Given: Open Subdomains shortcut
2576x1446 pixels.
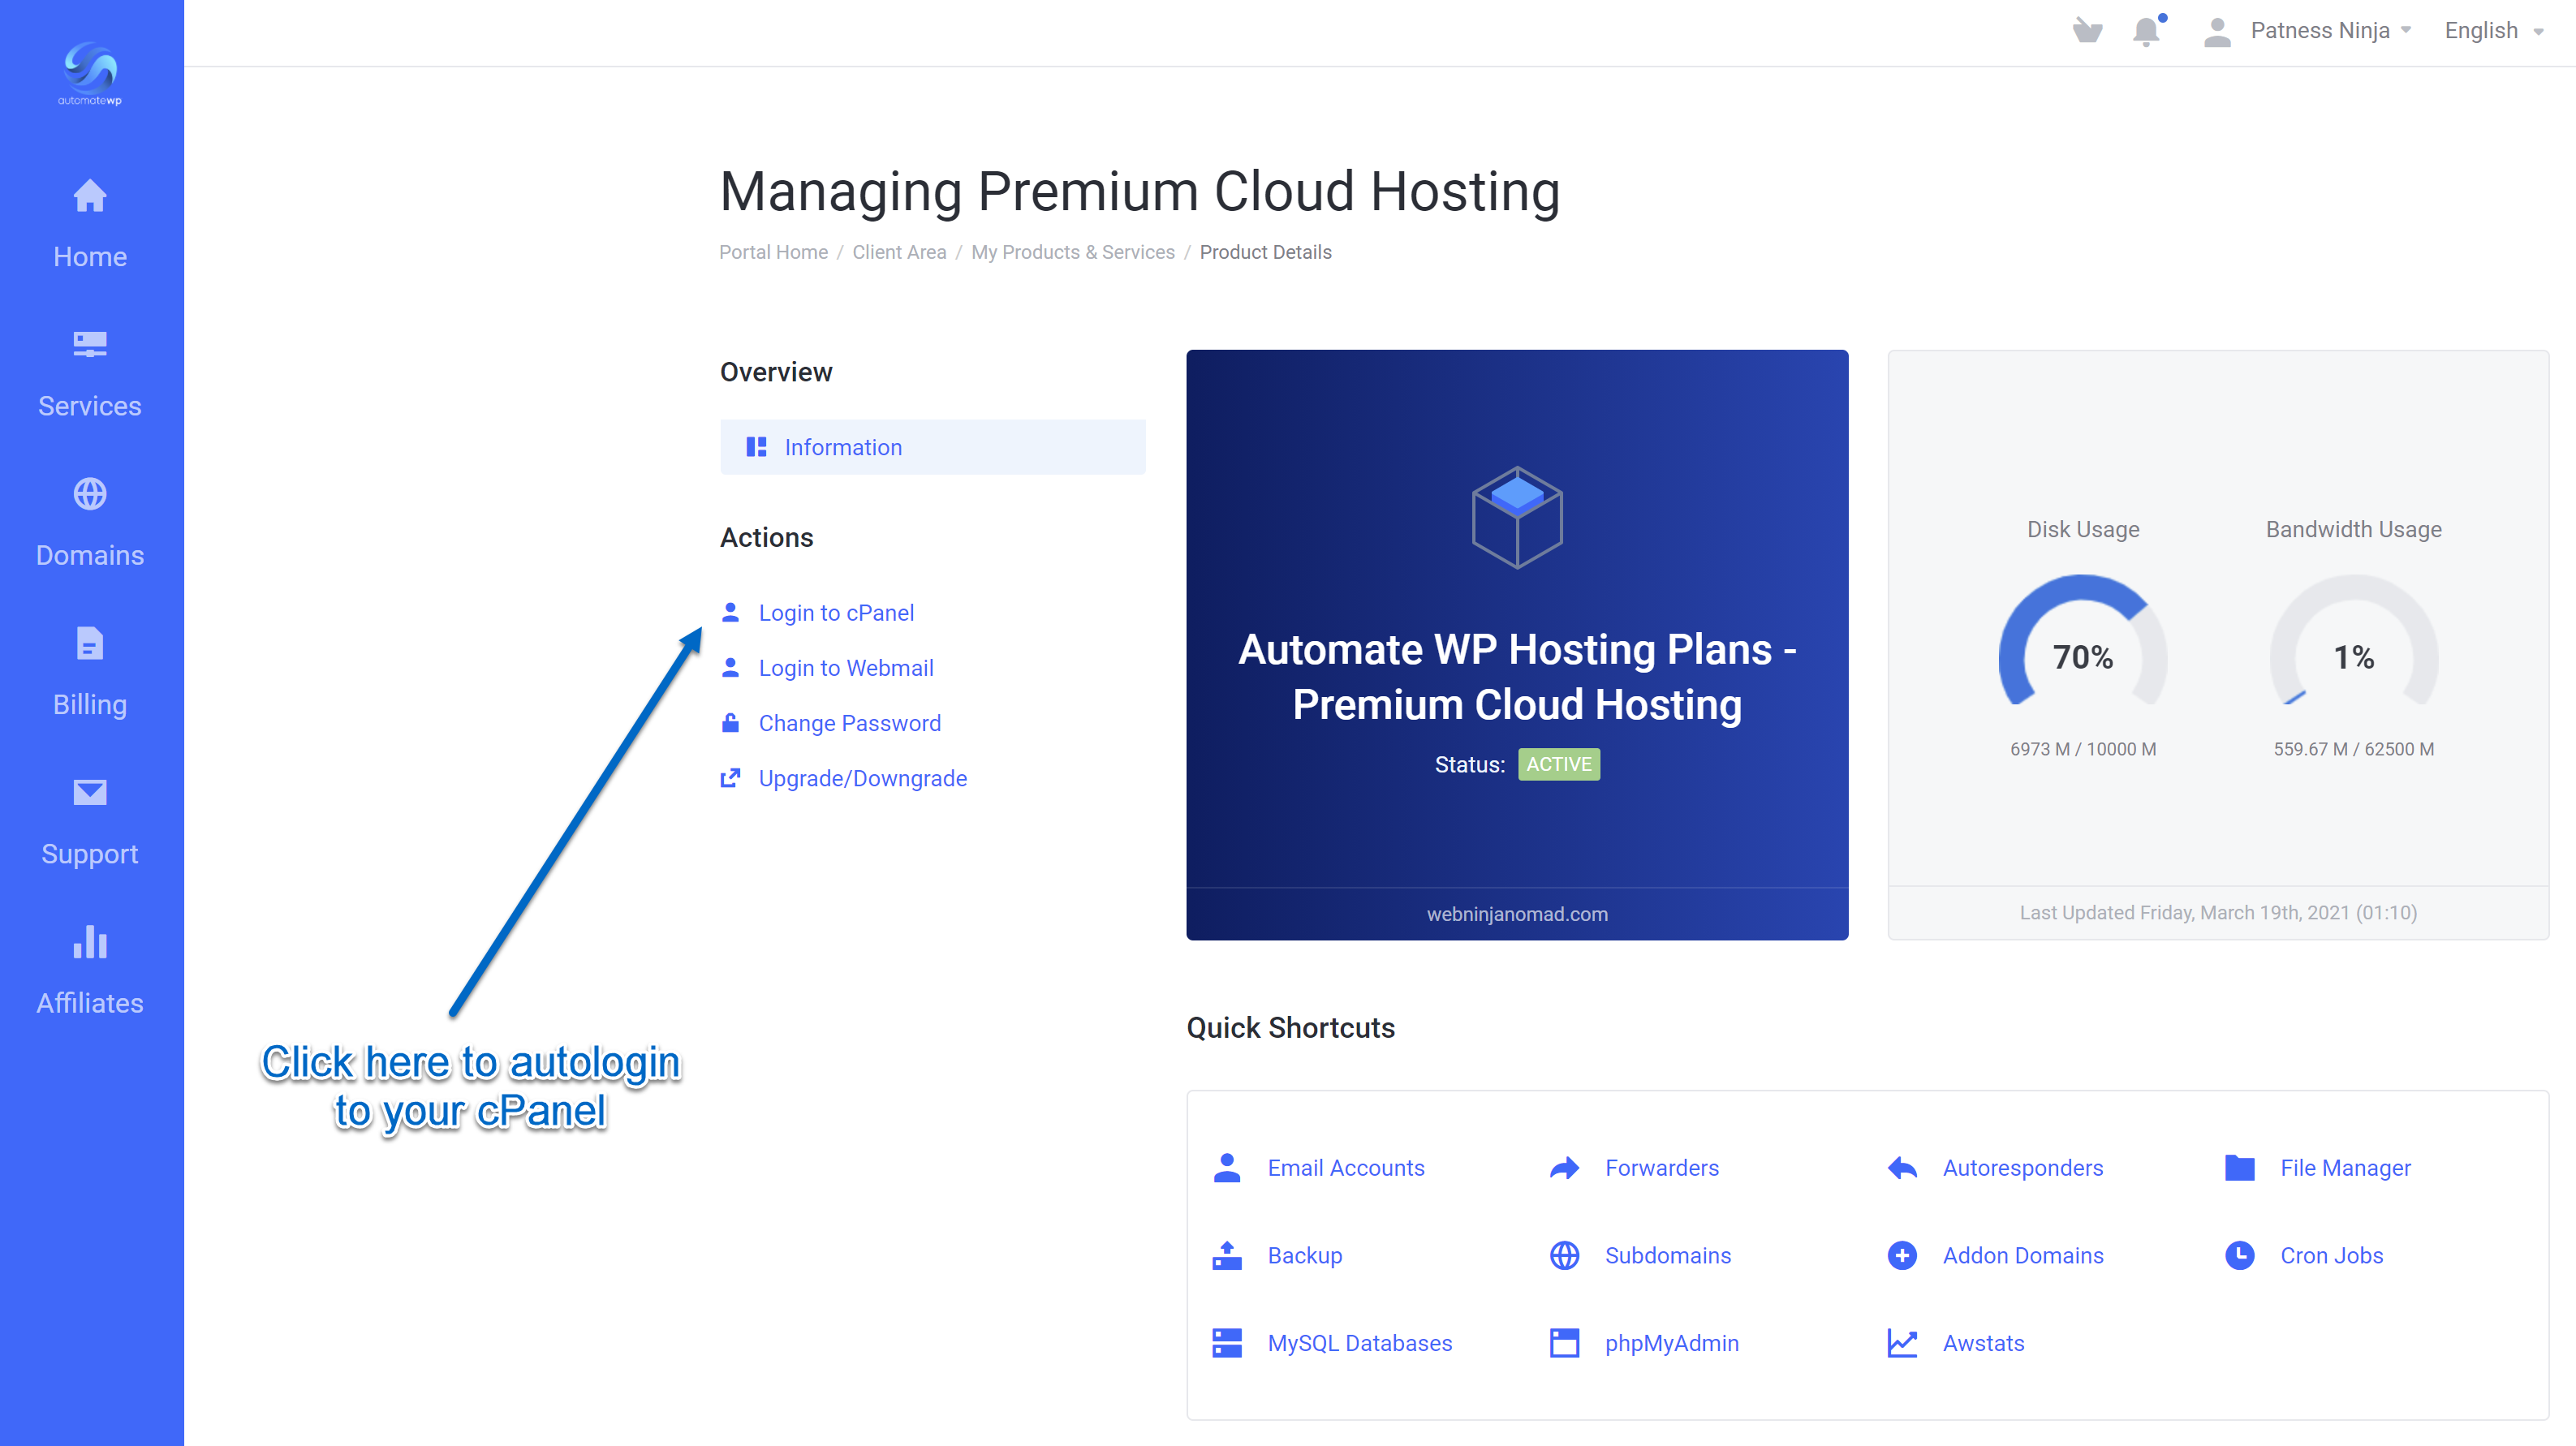Looking at the screenshot, I should pos(1668,1255).
